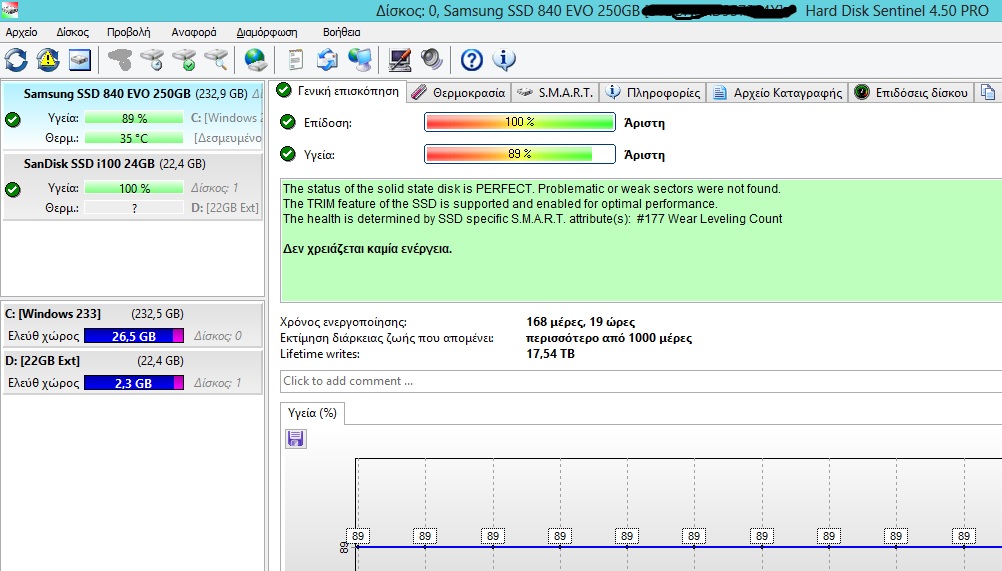The width and height of the screenshot is (1002, 571).
Task: Switch to the Πληροφορίες tab
Action: click(653, 93)
